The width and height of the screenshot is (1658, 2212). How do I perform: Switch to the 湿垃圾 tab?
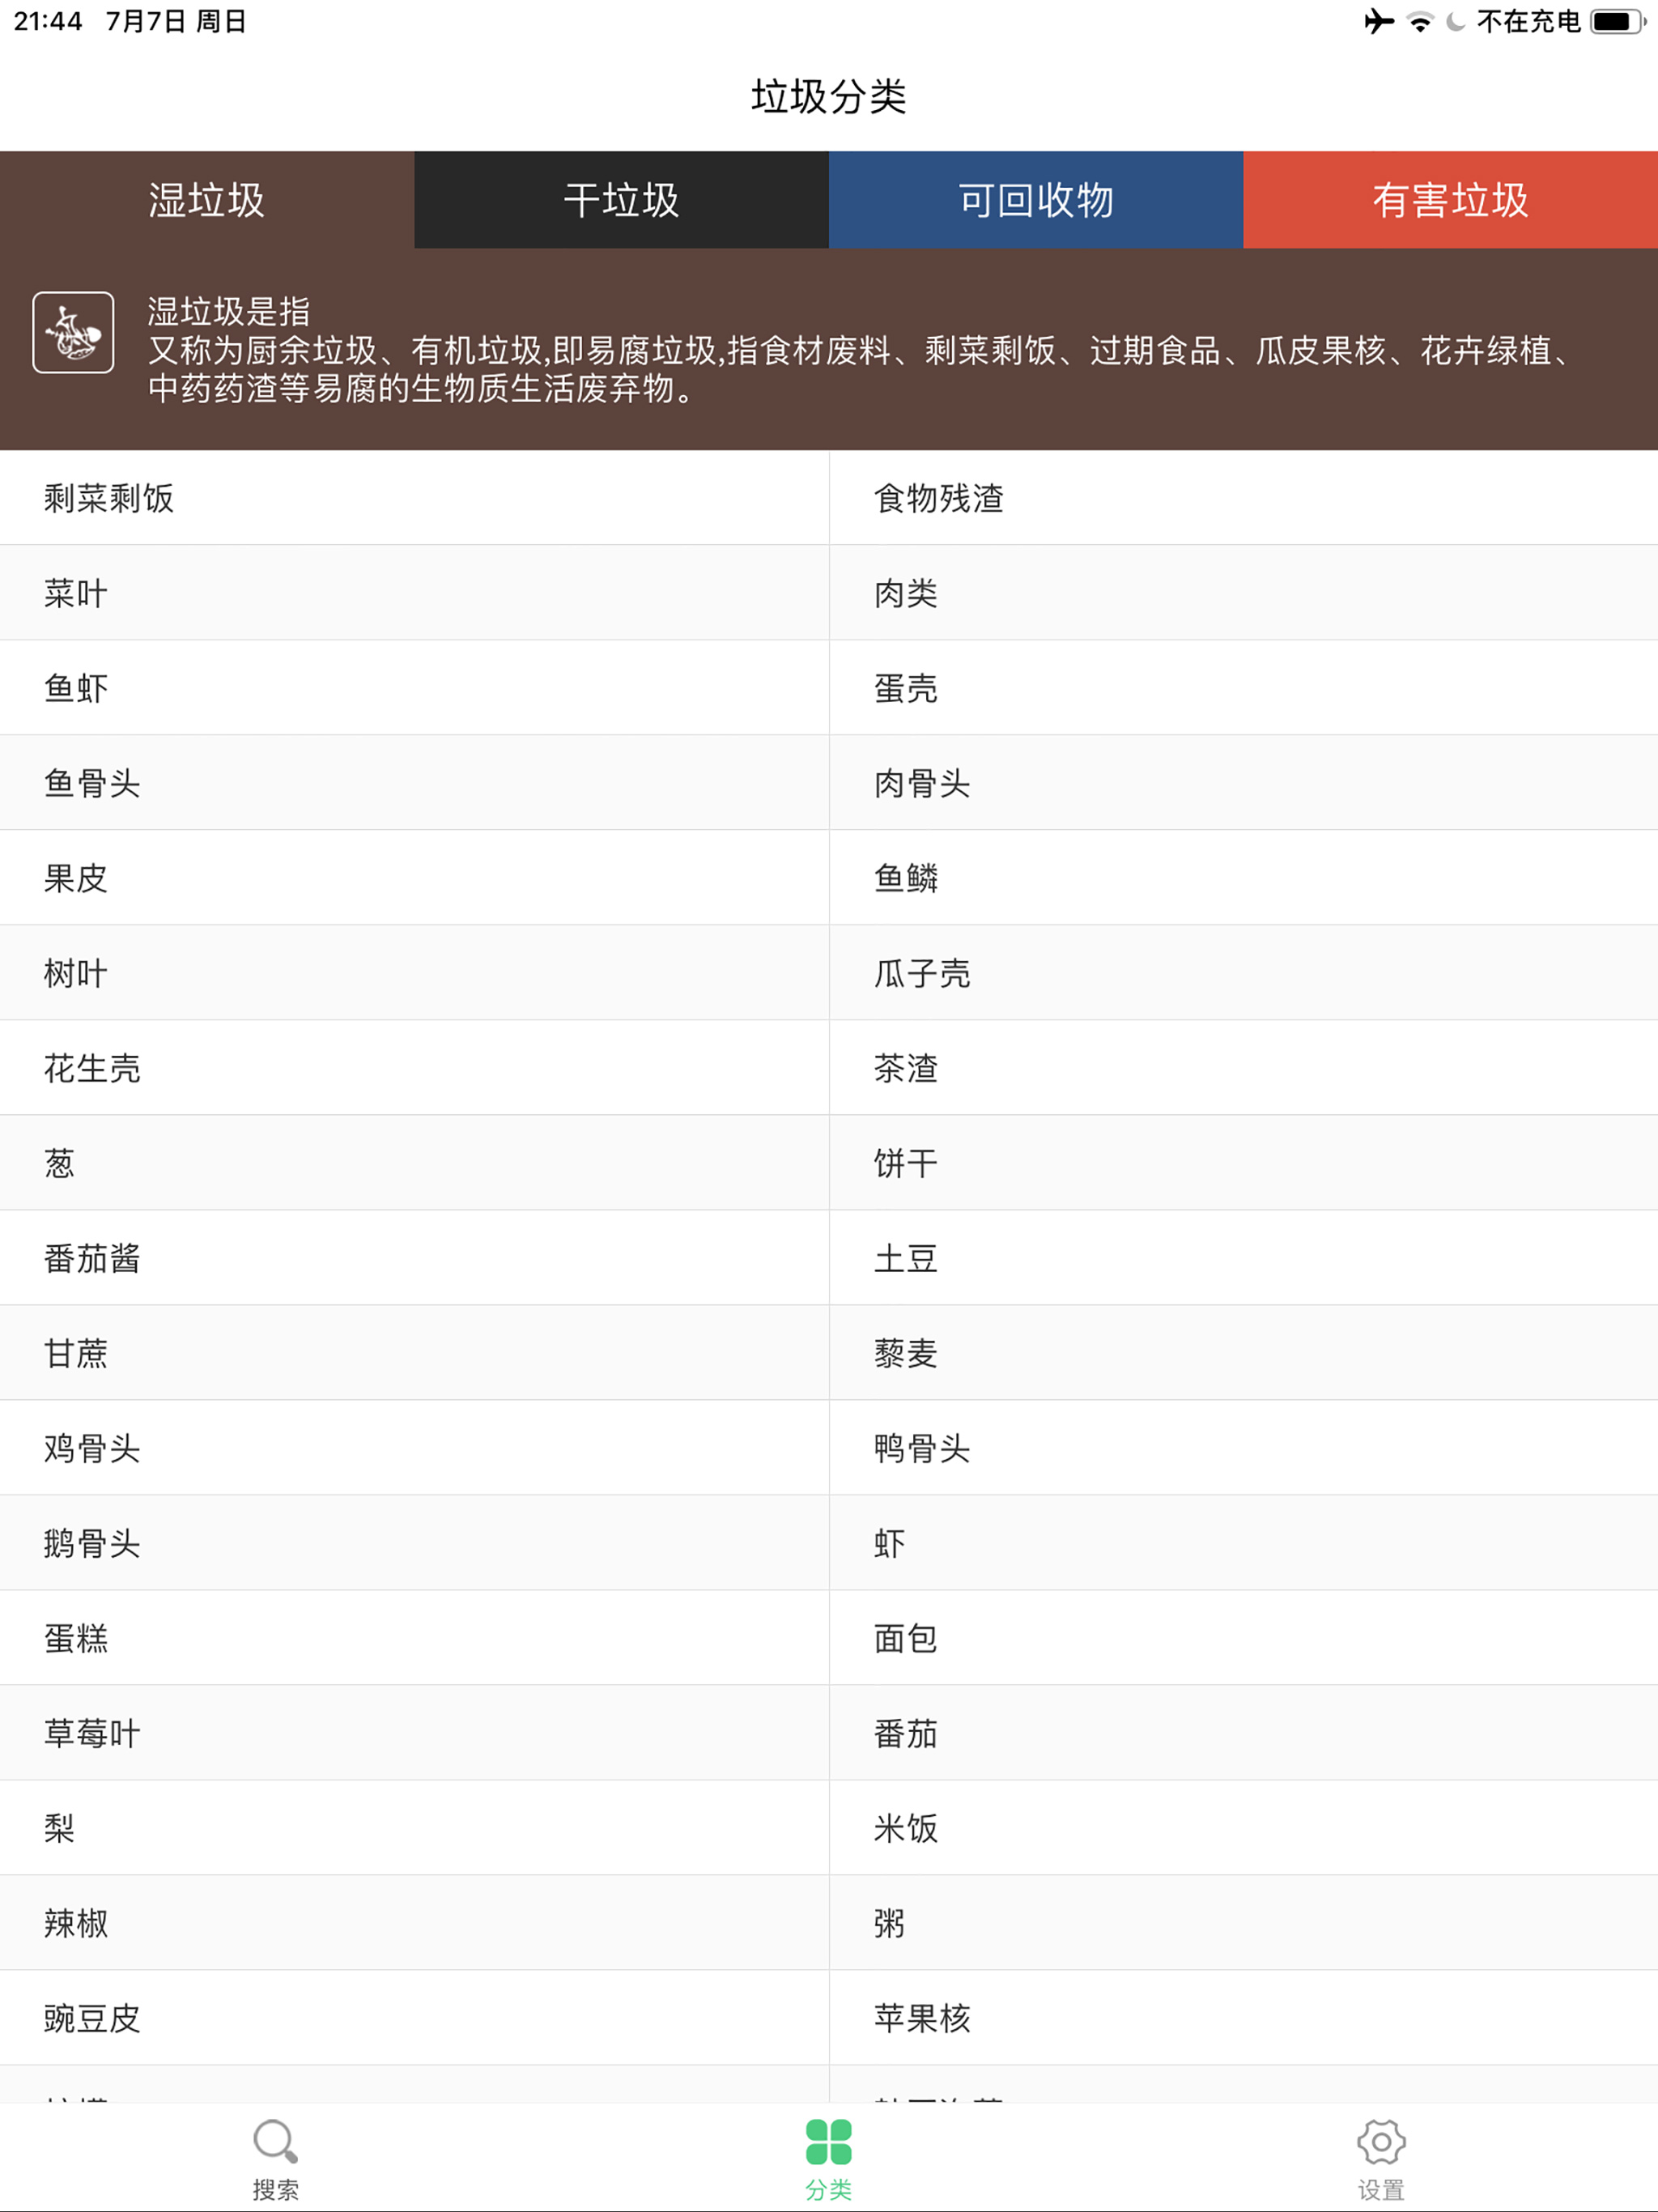pos(207,200)
